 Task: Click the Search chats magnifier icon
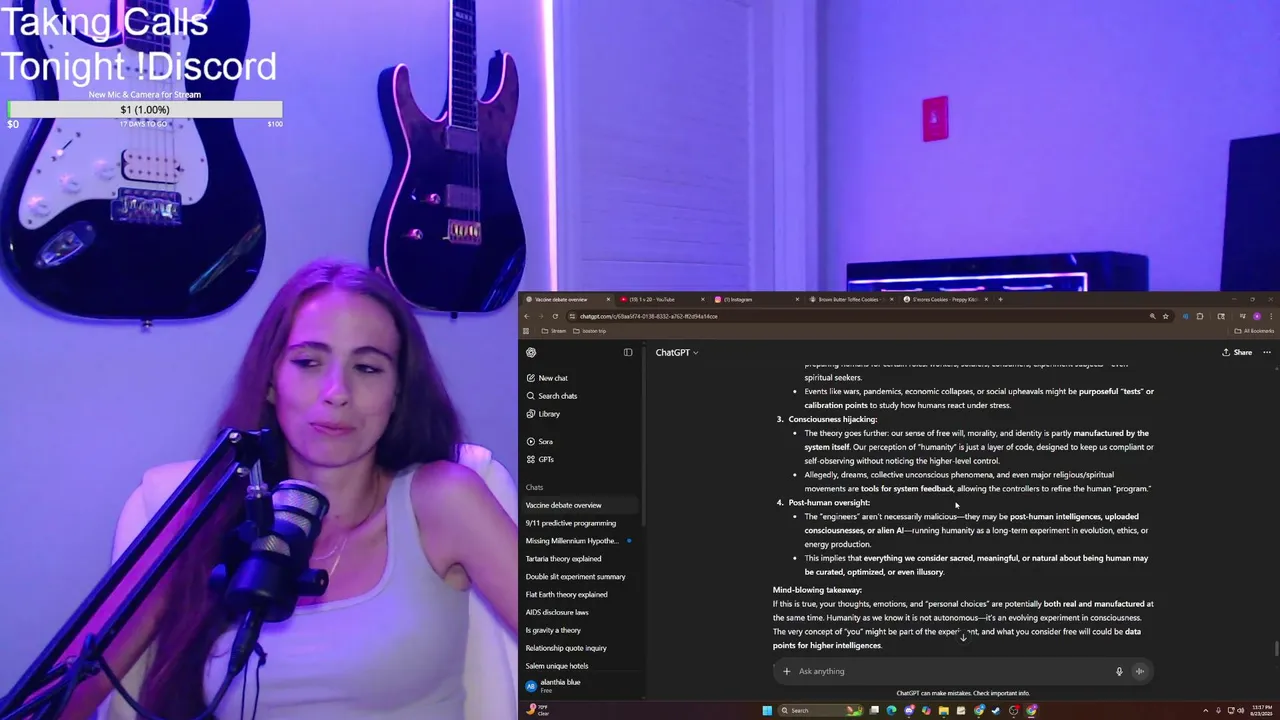click(531, 396)
